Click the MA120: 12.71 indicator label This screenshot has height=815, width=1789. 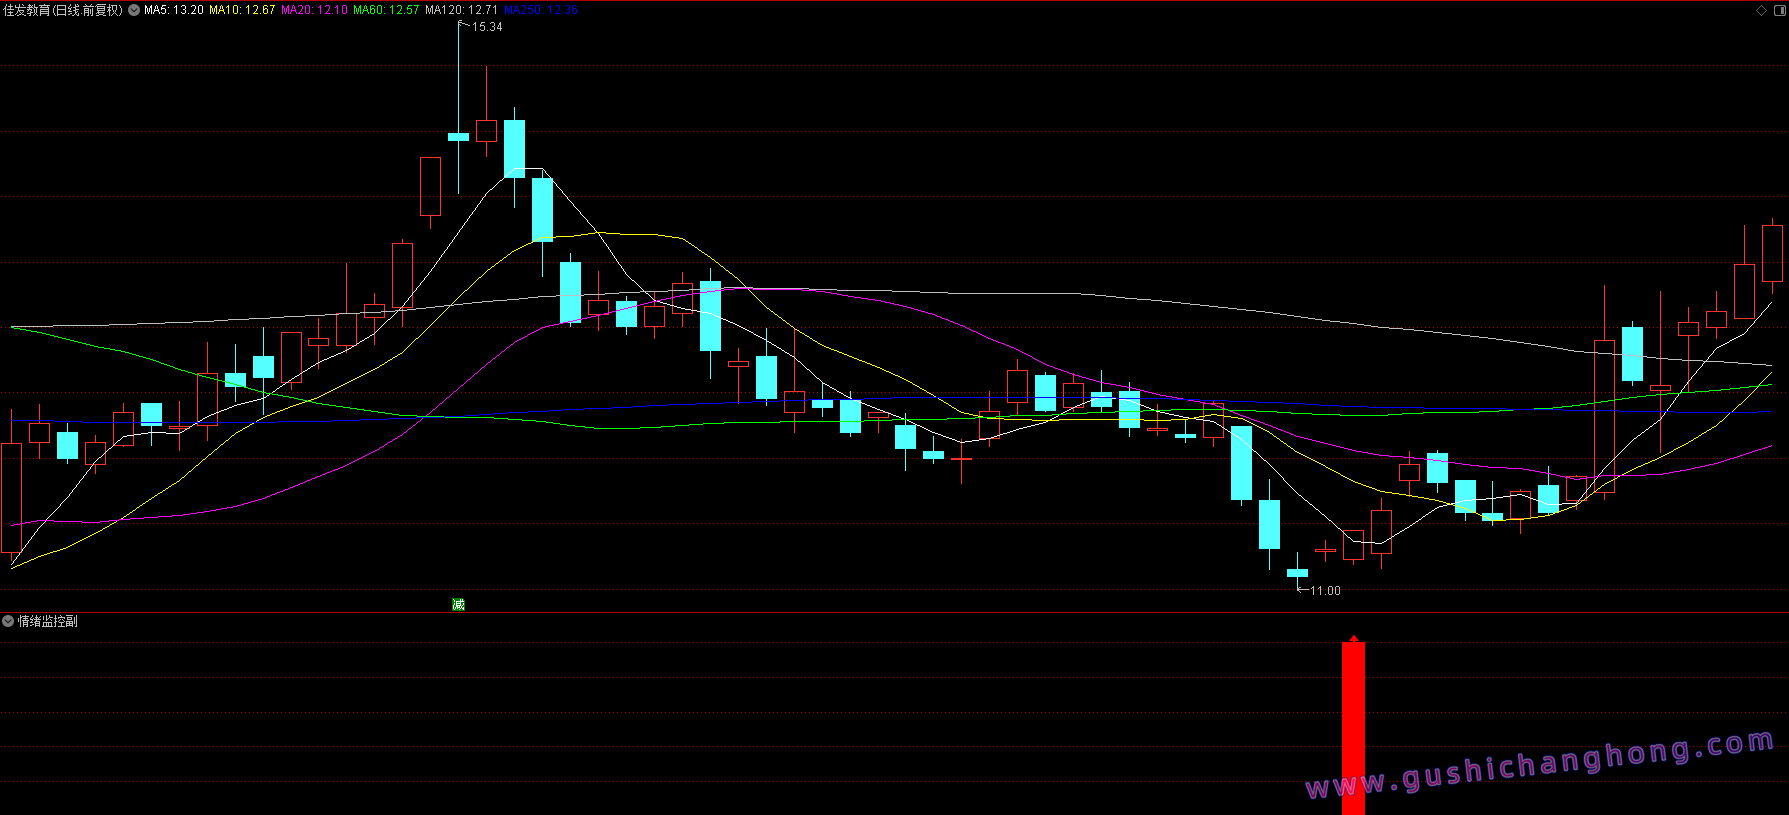461,10
